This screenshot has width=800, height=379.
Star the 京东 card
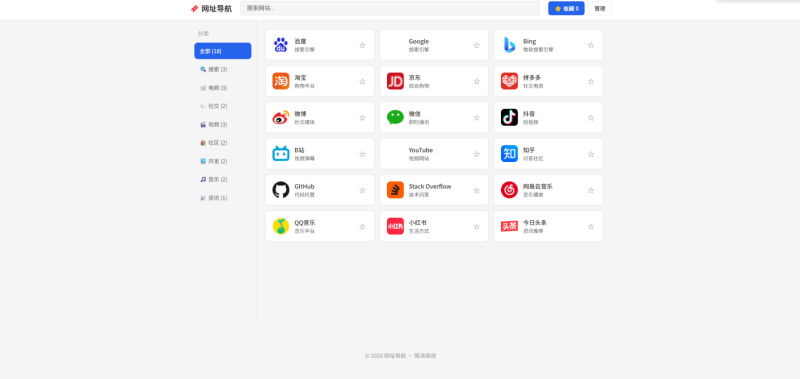(x=477, y=81)
